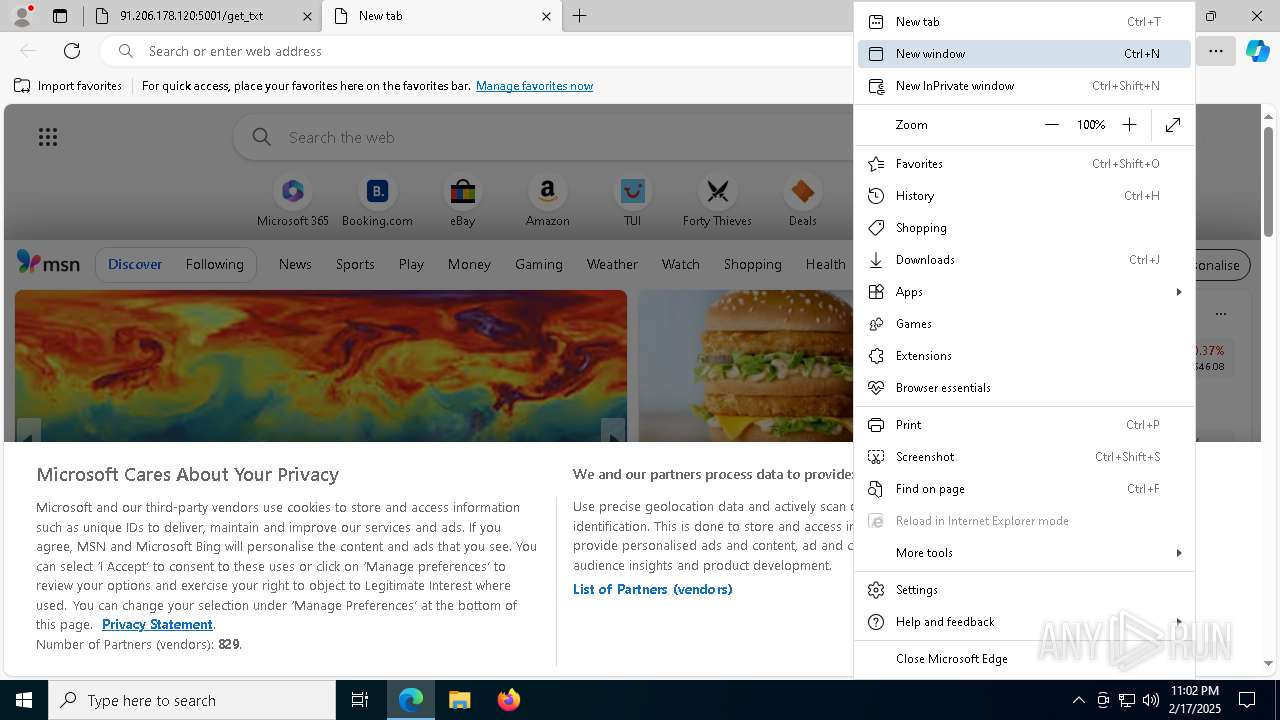Open the volume icon in system tray
Viewport: 1280px width, 720px height.
1150,700
